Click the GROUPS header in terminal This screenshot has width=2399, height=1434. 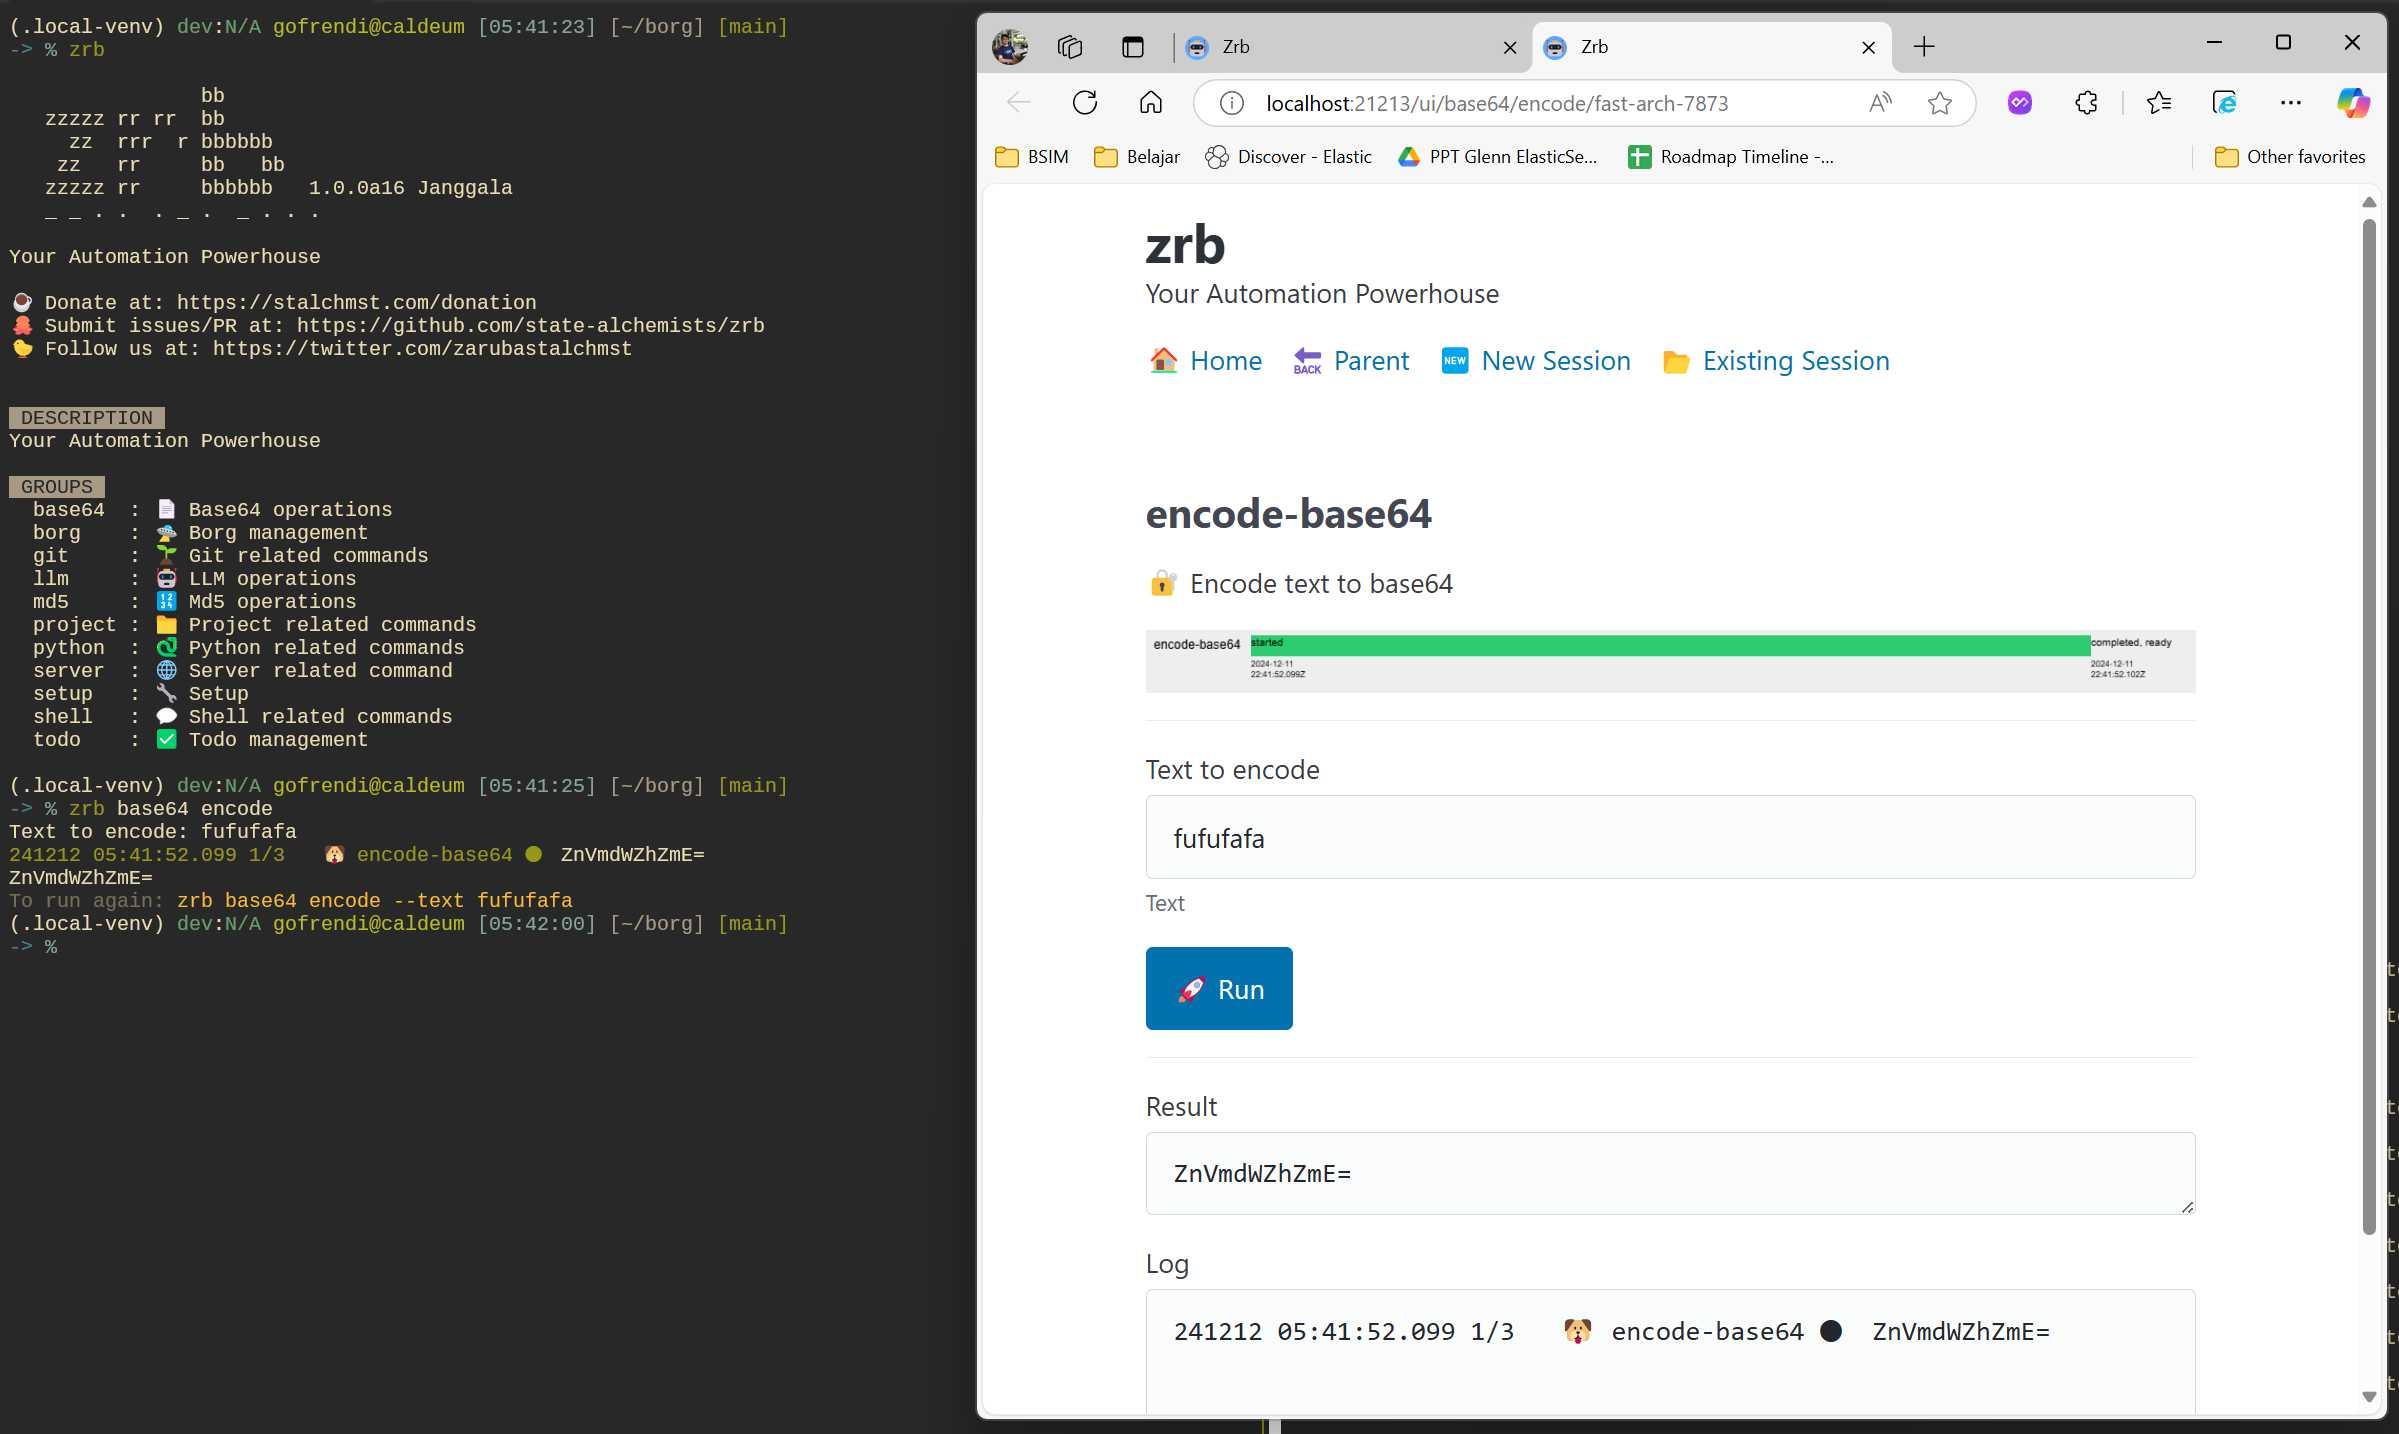[x=56, y=487]
